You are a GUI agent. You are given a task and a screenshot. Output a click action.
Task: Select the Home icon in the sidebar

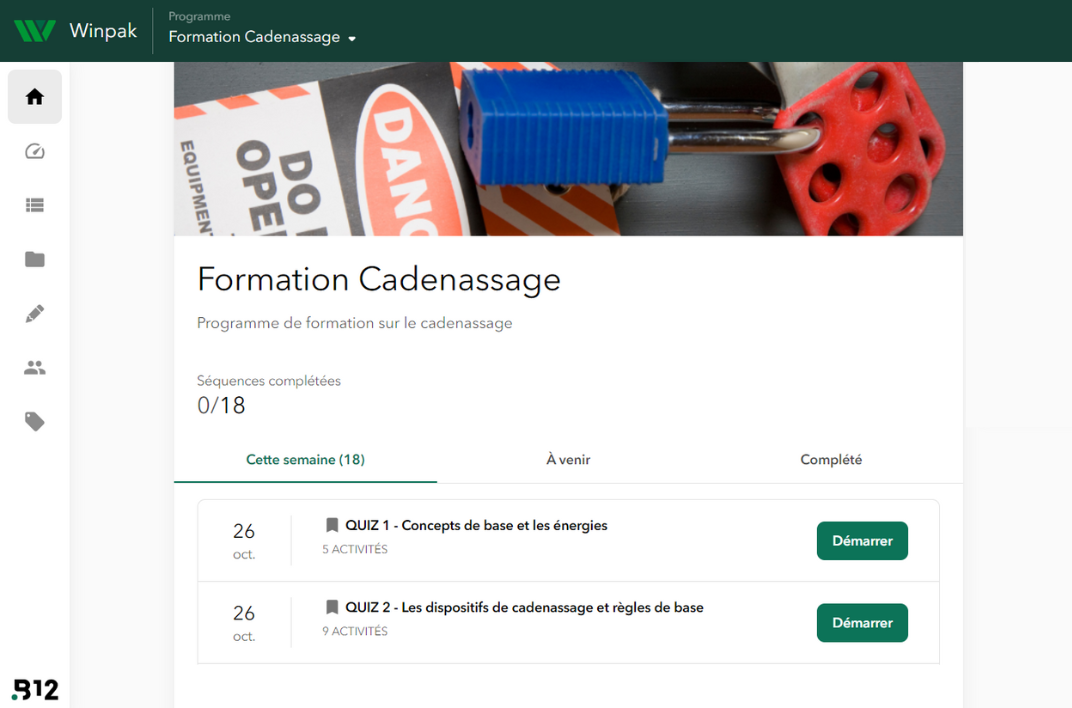(34, 95)
